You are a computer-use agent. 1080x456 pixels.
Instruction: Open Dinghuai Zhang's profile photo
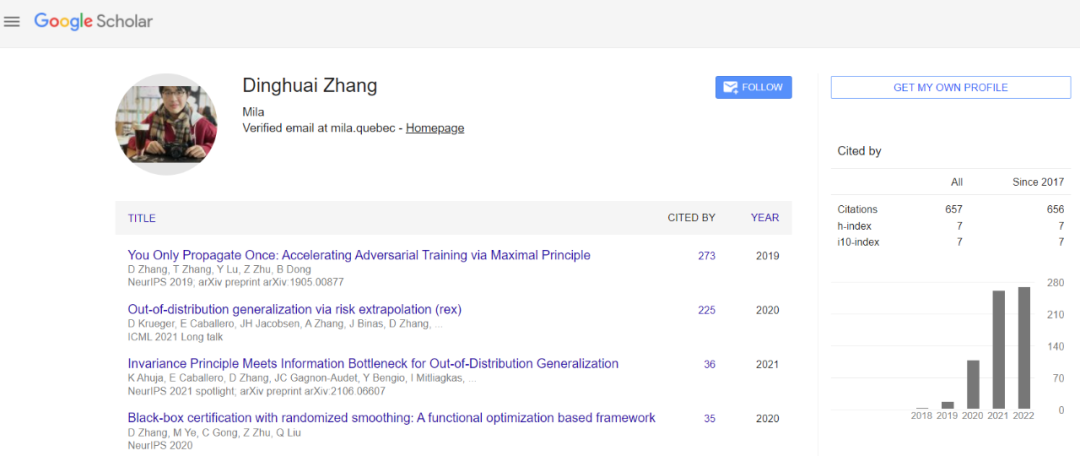pos(166,124)
